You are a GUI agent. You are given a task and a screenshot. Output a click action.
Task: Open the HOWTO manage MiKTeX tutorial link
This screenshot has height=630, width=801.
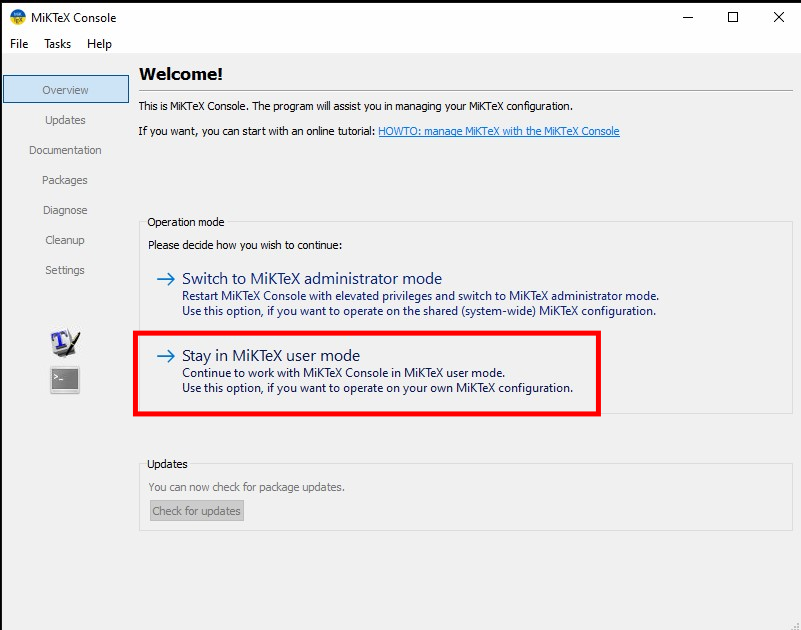tap(498, 131)
